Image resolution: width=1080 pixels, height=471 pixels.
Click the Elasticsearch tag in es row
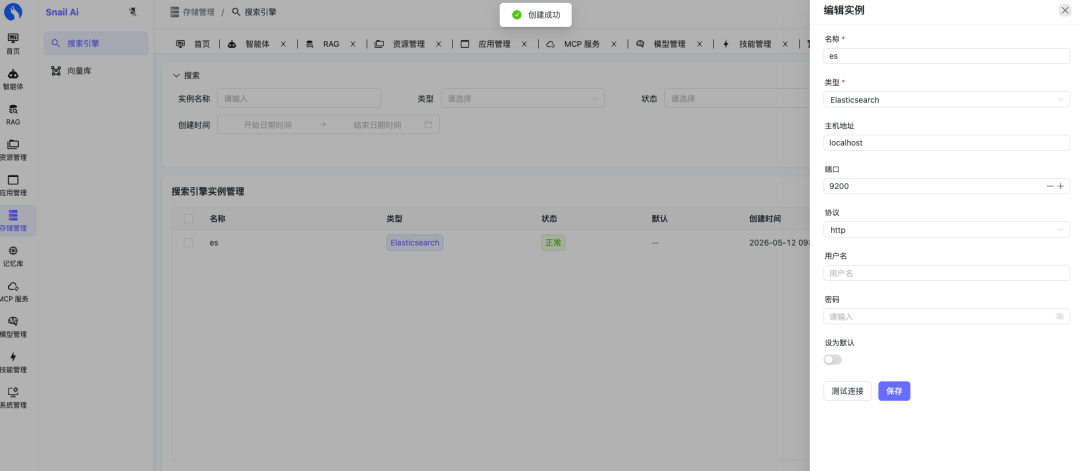click(415, 243)
